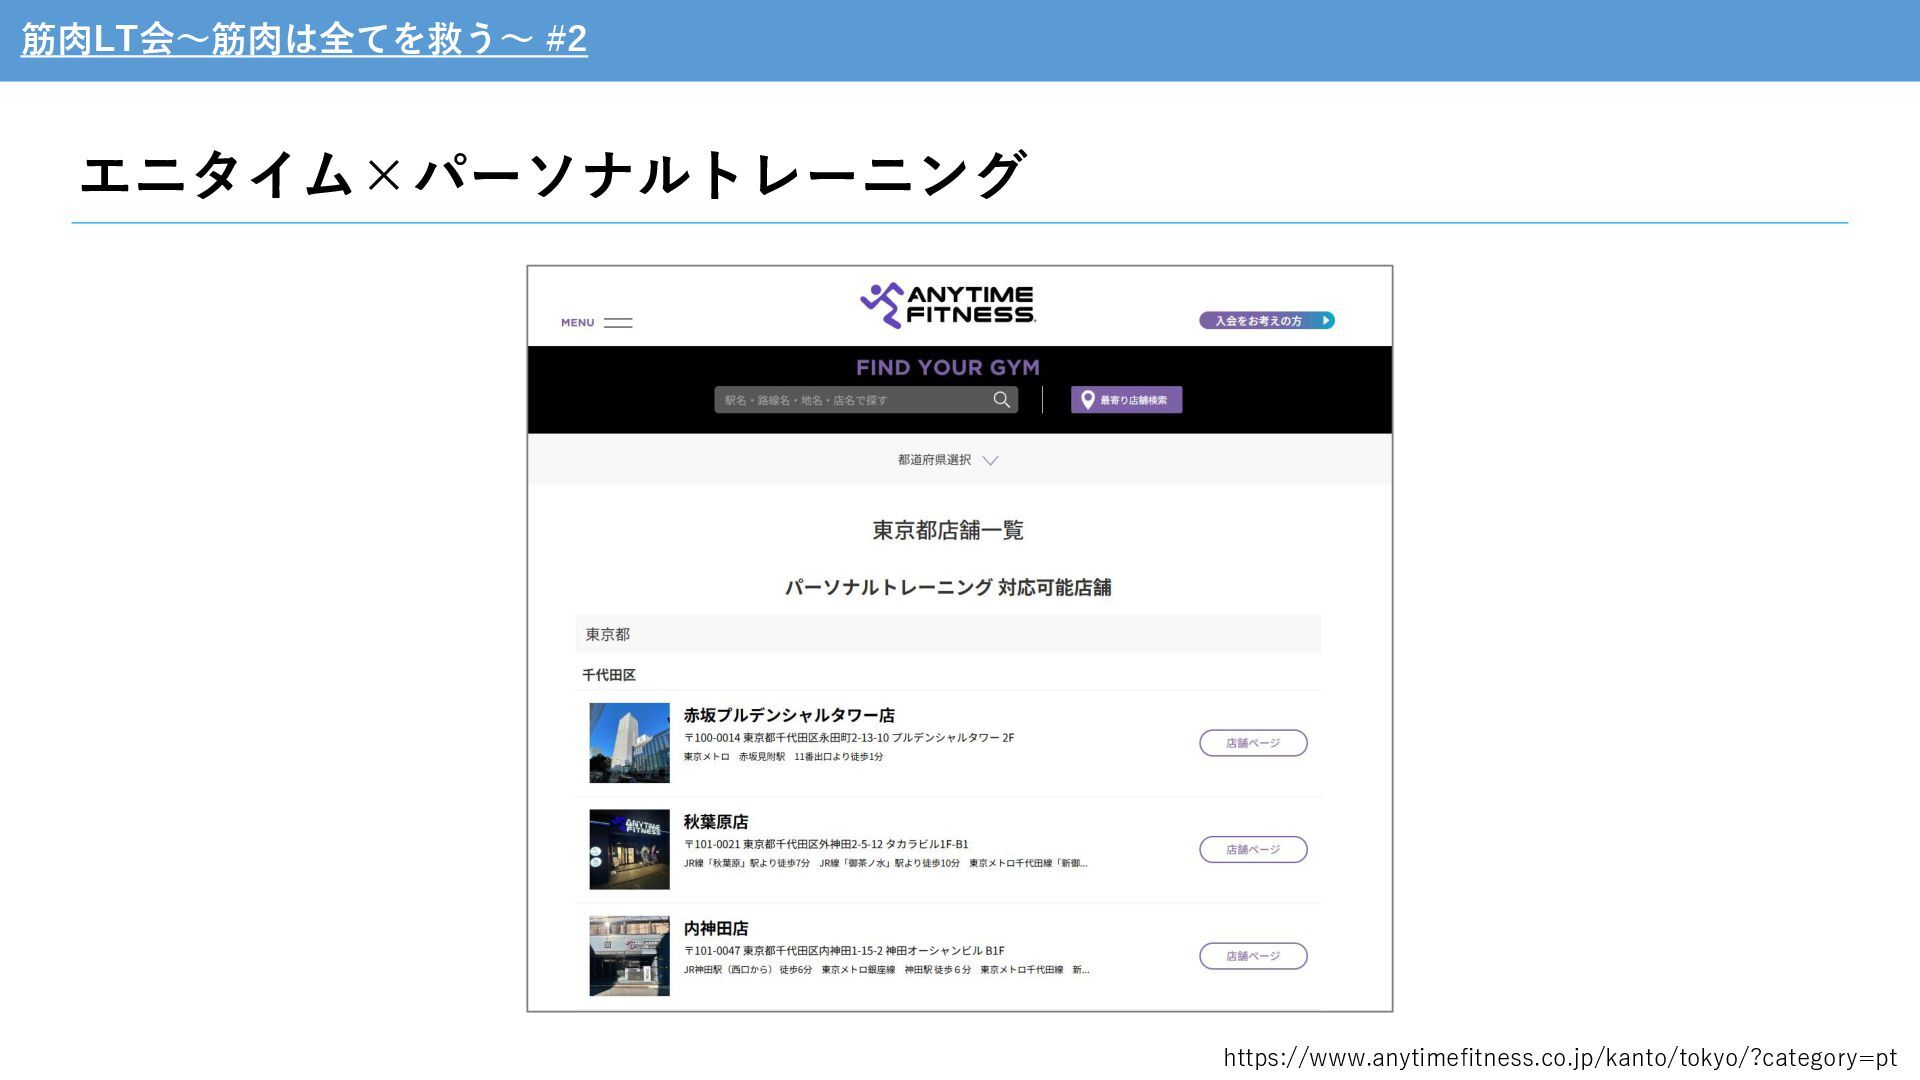1920x1080 pixels.
Task: Click the 都道府県選択 label
Action: pos(934,460)
